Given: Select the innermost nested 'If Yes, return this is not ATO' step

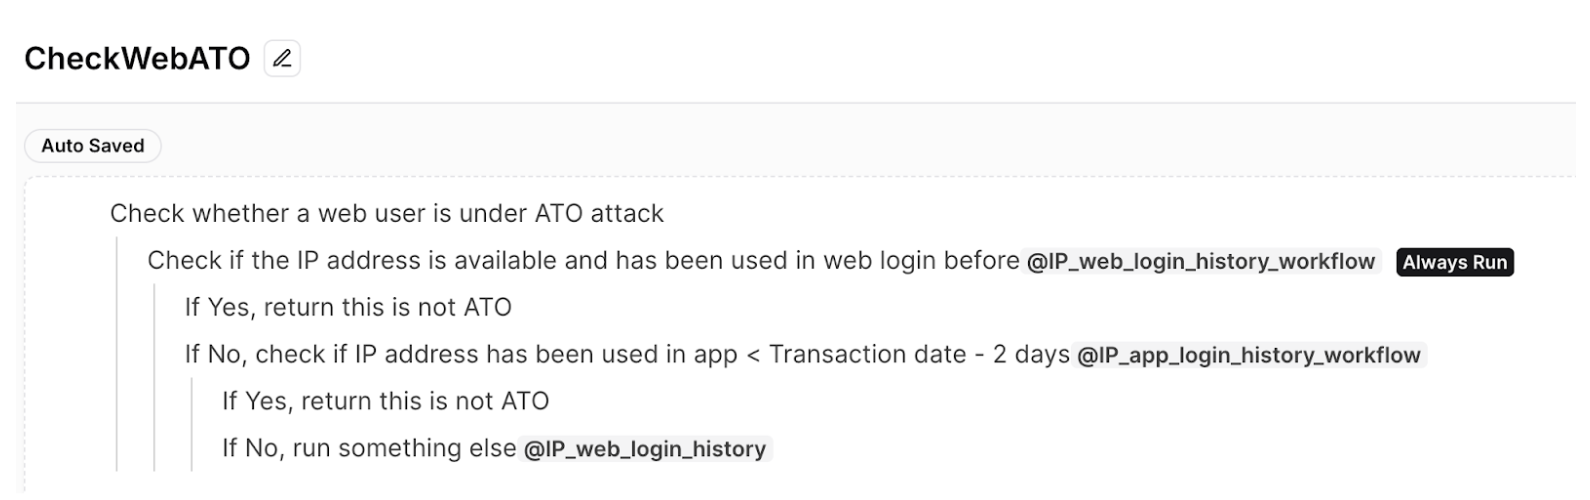Looking at the screenshot, I should [x=385, y=402].
